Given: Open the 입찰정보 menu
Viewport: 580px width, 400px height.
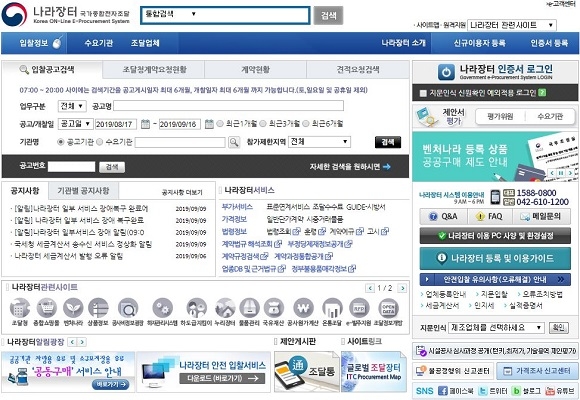Looking at the screenshot, I should [34, 43].
